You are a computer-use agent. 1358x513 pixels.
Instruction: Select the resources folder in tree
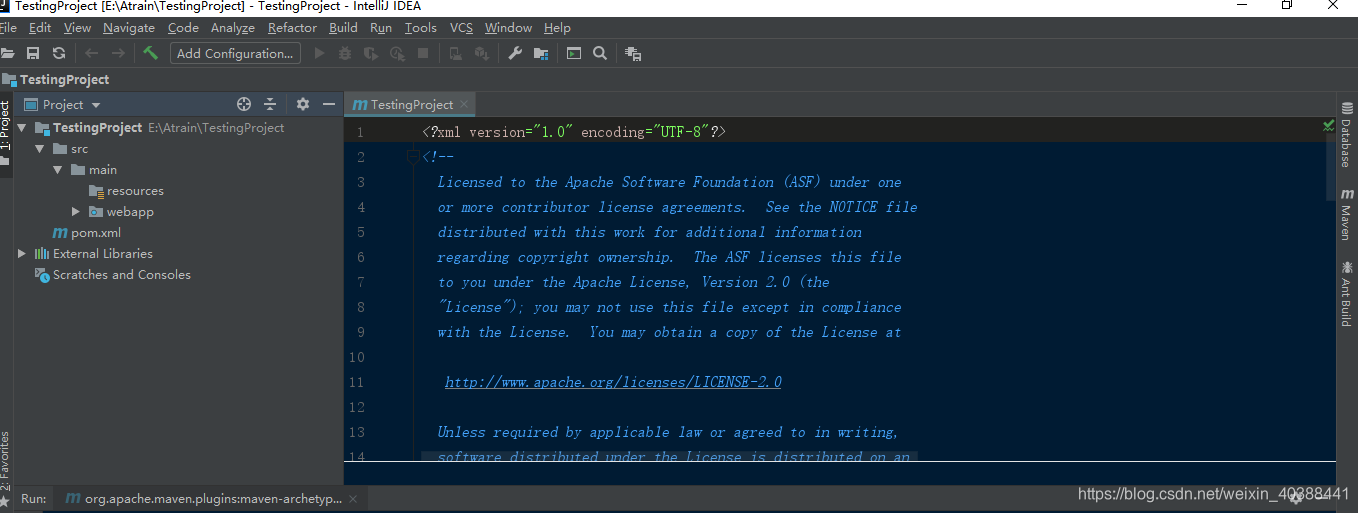[126, 191]
